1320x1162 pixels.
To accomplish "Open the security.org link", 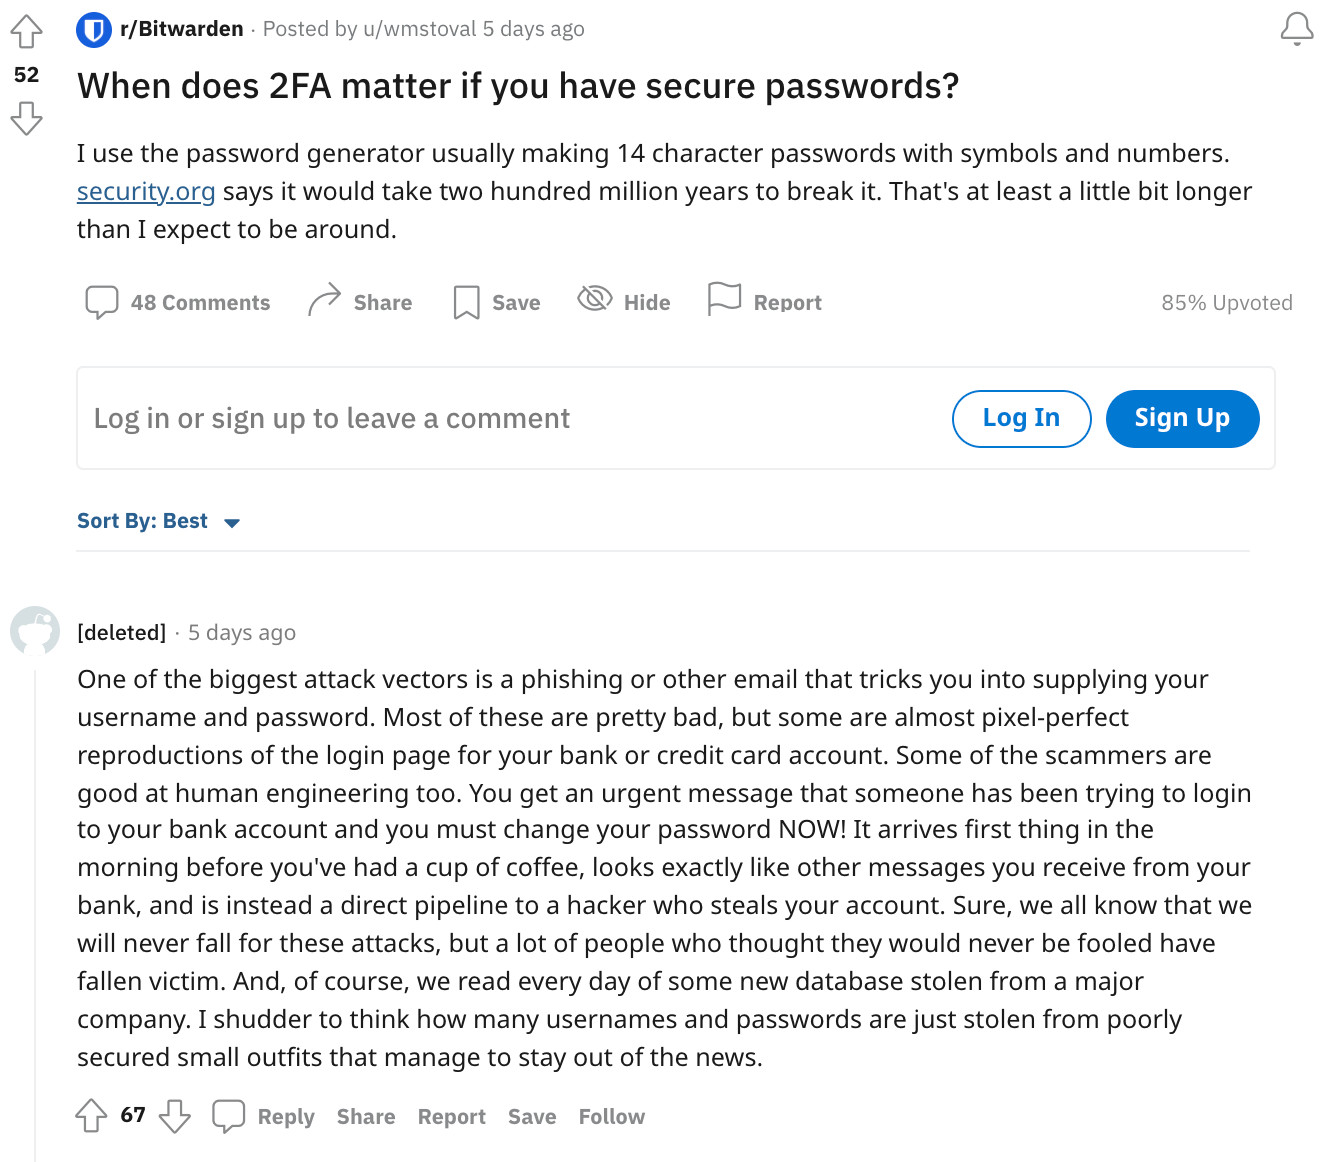I will coord(145,191).
